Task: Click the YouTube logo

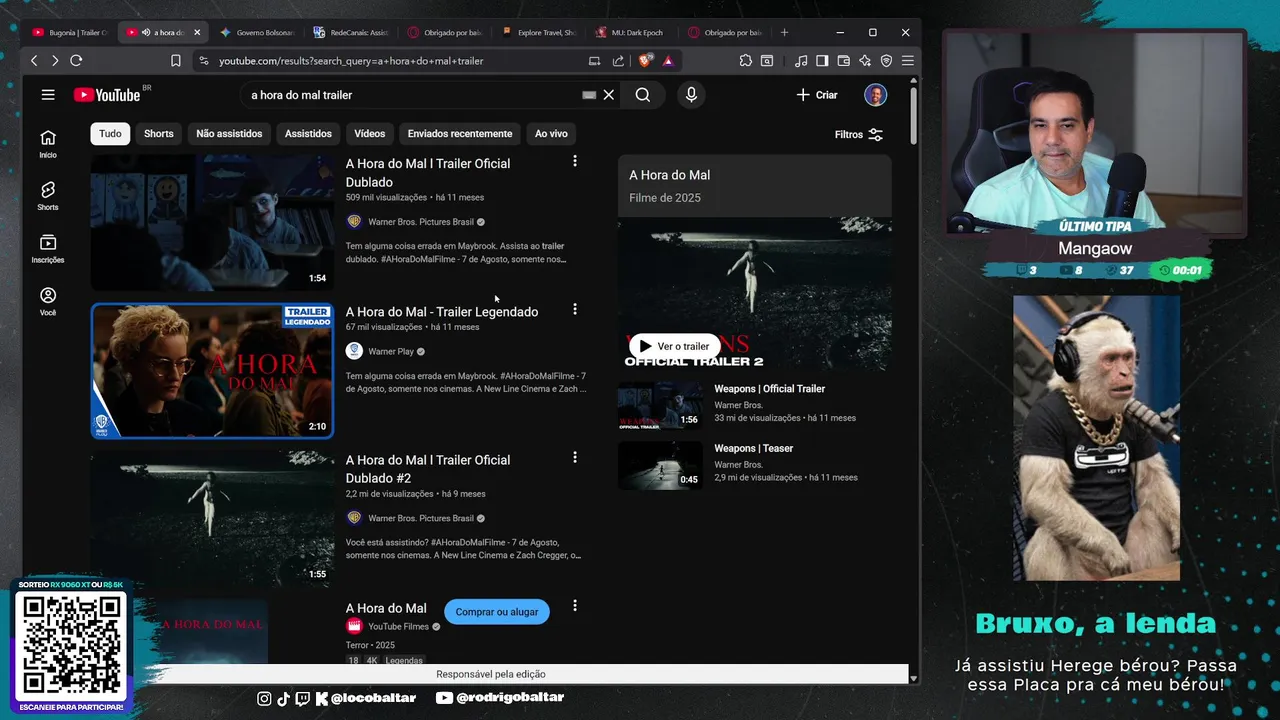Action: (106, 95)
